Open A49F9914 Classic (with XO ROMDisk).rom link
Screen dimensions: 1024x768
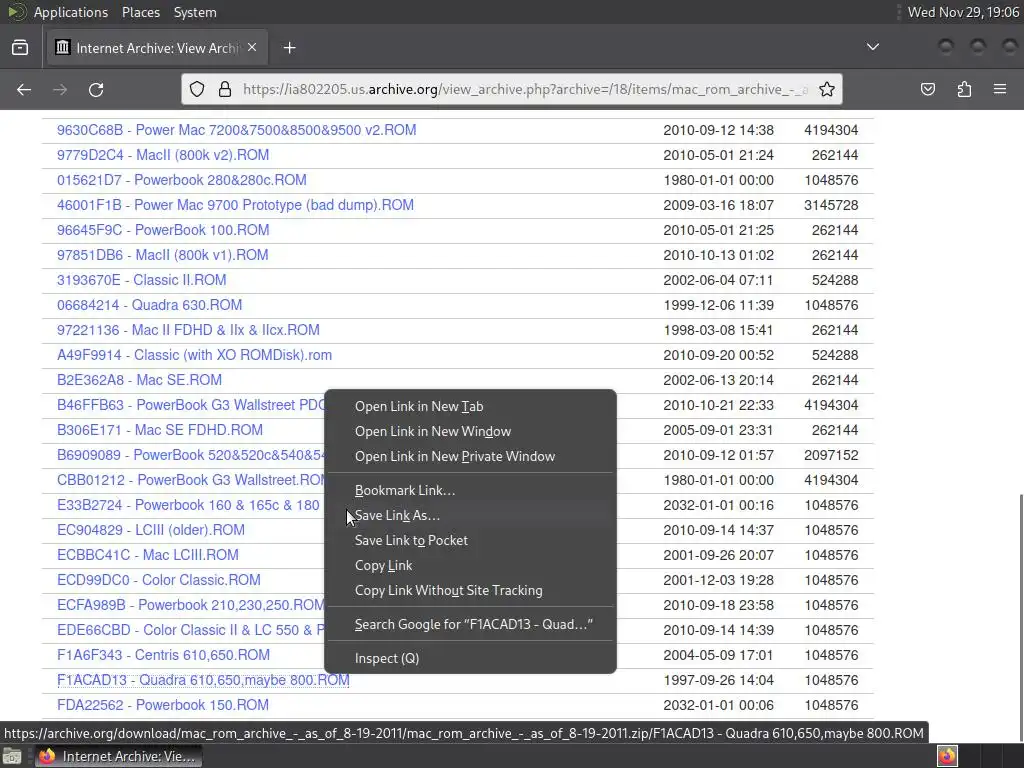click(194, 355)
